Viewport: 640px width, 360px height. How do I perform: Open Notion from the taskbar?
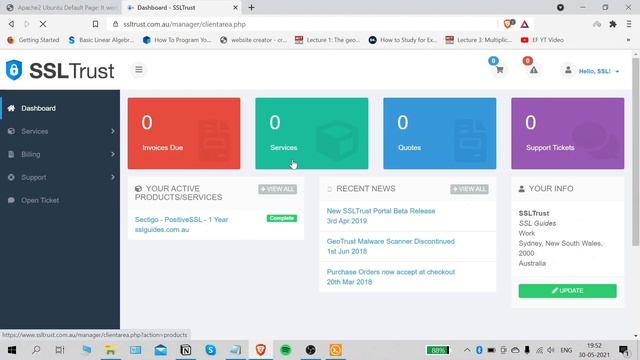click(186, 350)
